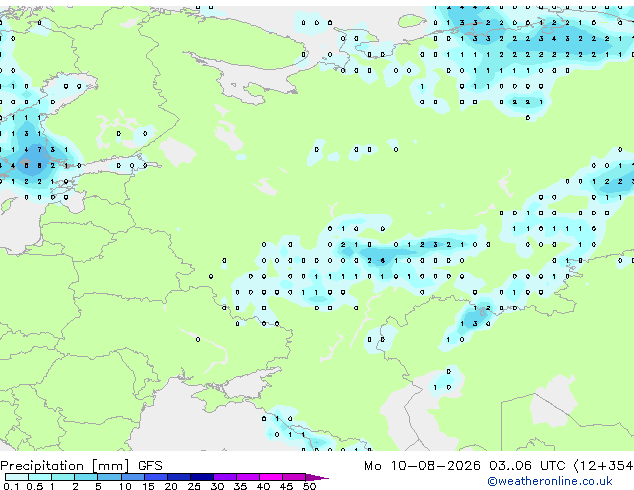The width and height of the screenshot is (634, 490).
Task: Click the '30' legend scale label
Action: point(217,486)
